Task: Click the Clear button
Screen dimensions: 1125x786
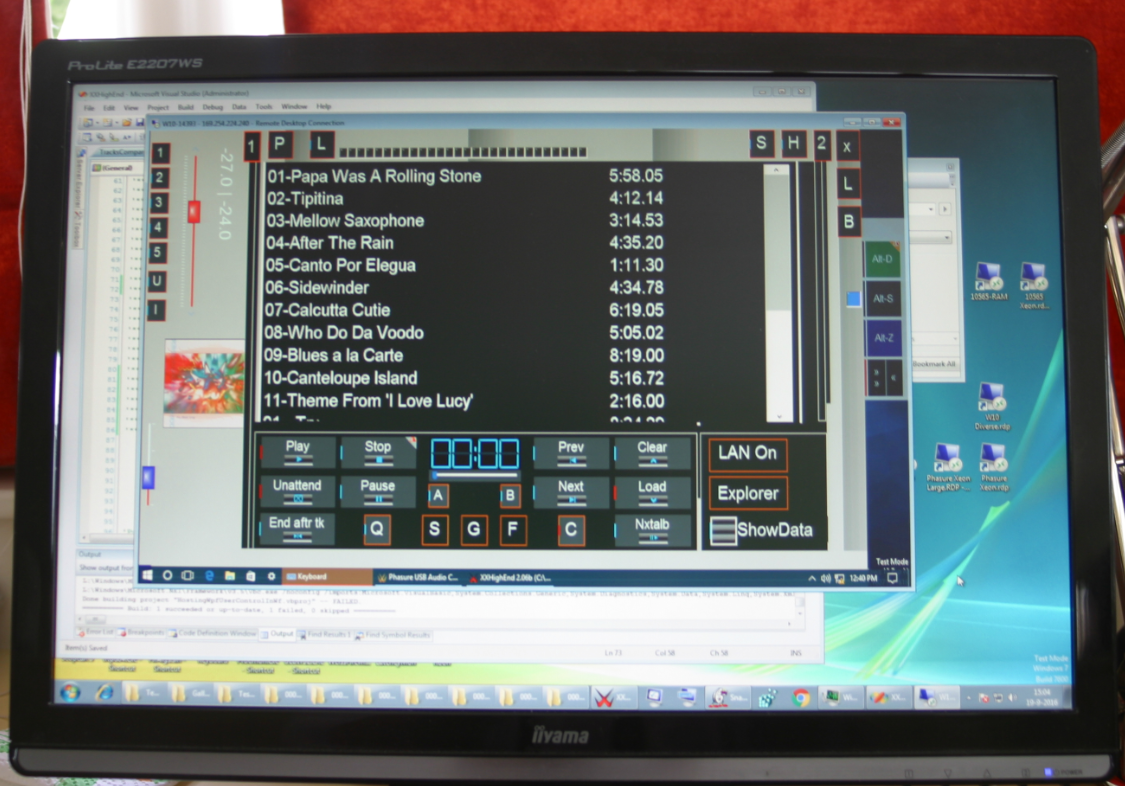Action: pos(652,452)
